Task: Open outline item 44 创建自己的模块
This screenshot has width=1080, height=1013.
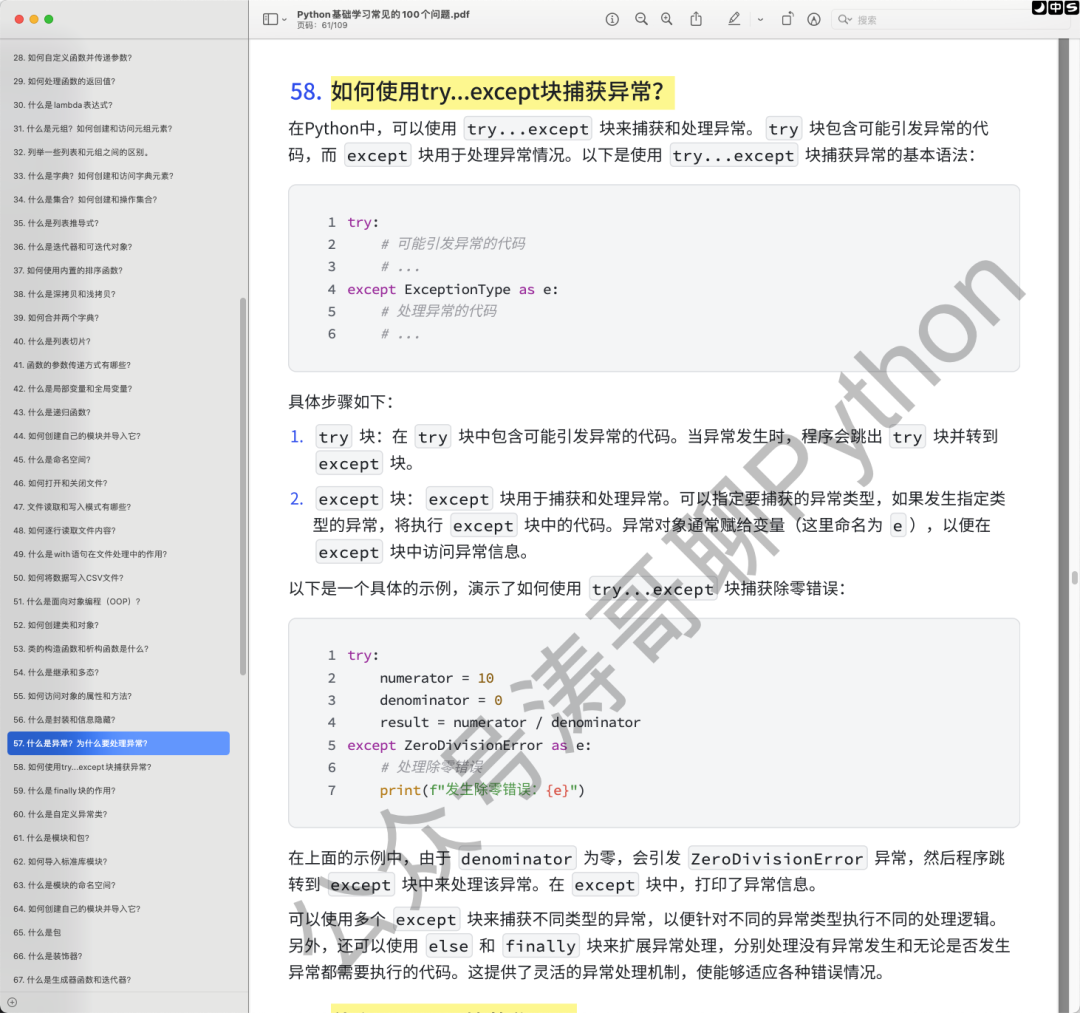Action: [x=76, y=436]
